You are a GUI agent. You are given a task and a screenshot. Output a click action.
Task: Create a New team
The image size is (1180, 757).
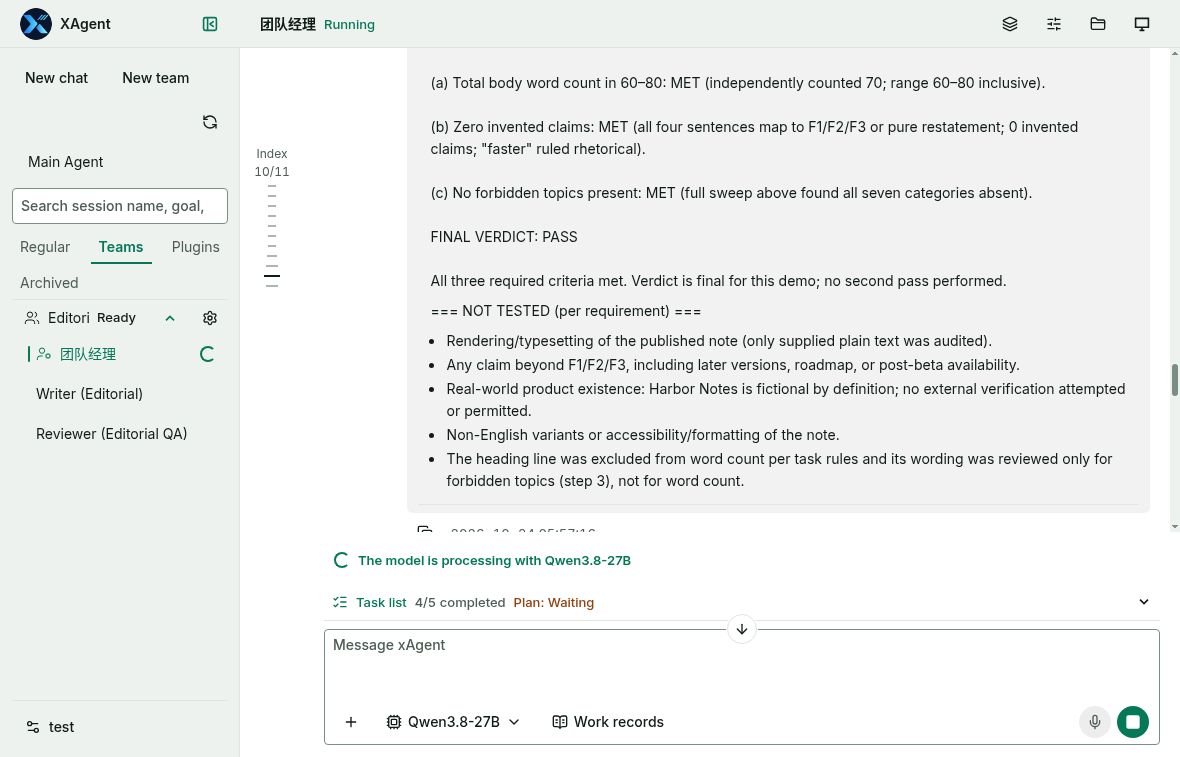[156, 78]
